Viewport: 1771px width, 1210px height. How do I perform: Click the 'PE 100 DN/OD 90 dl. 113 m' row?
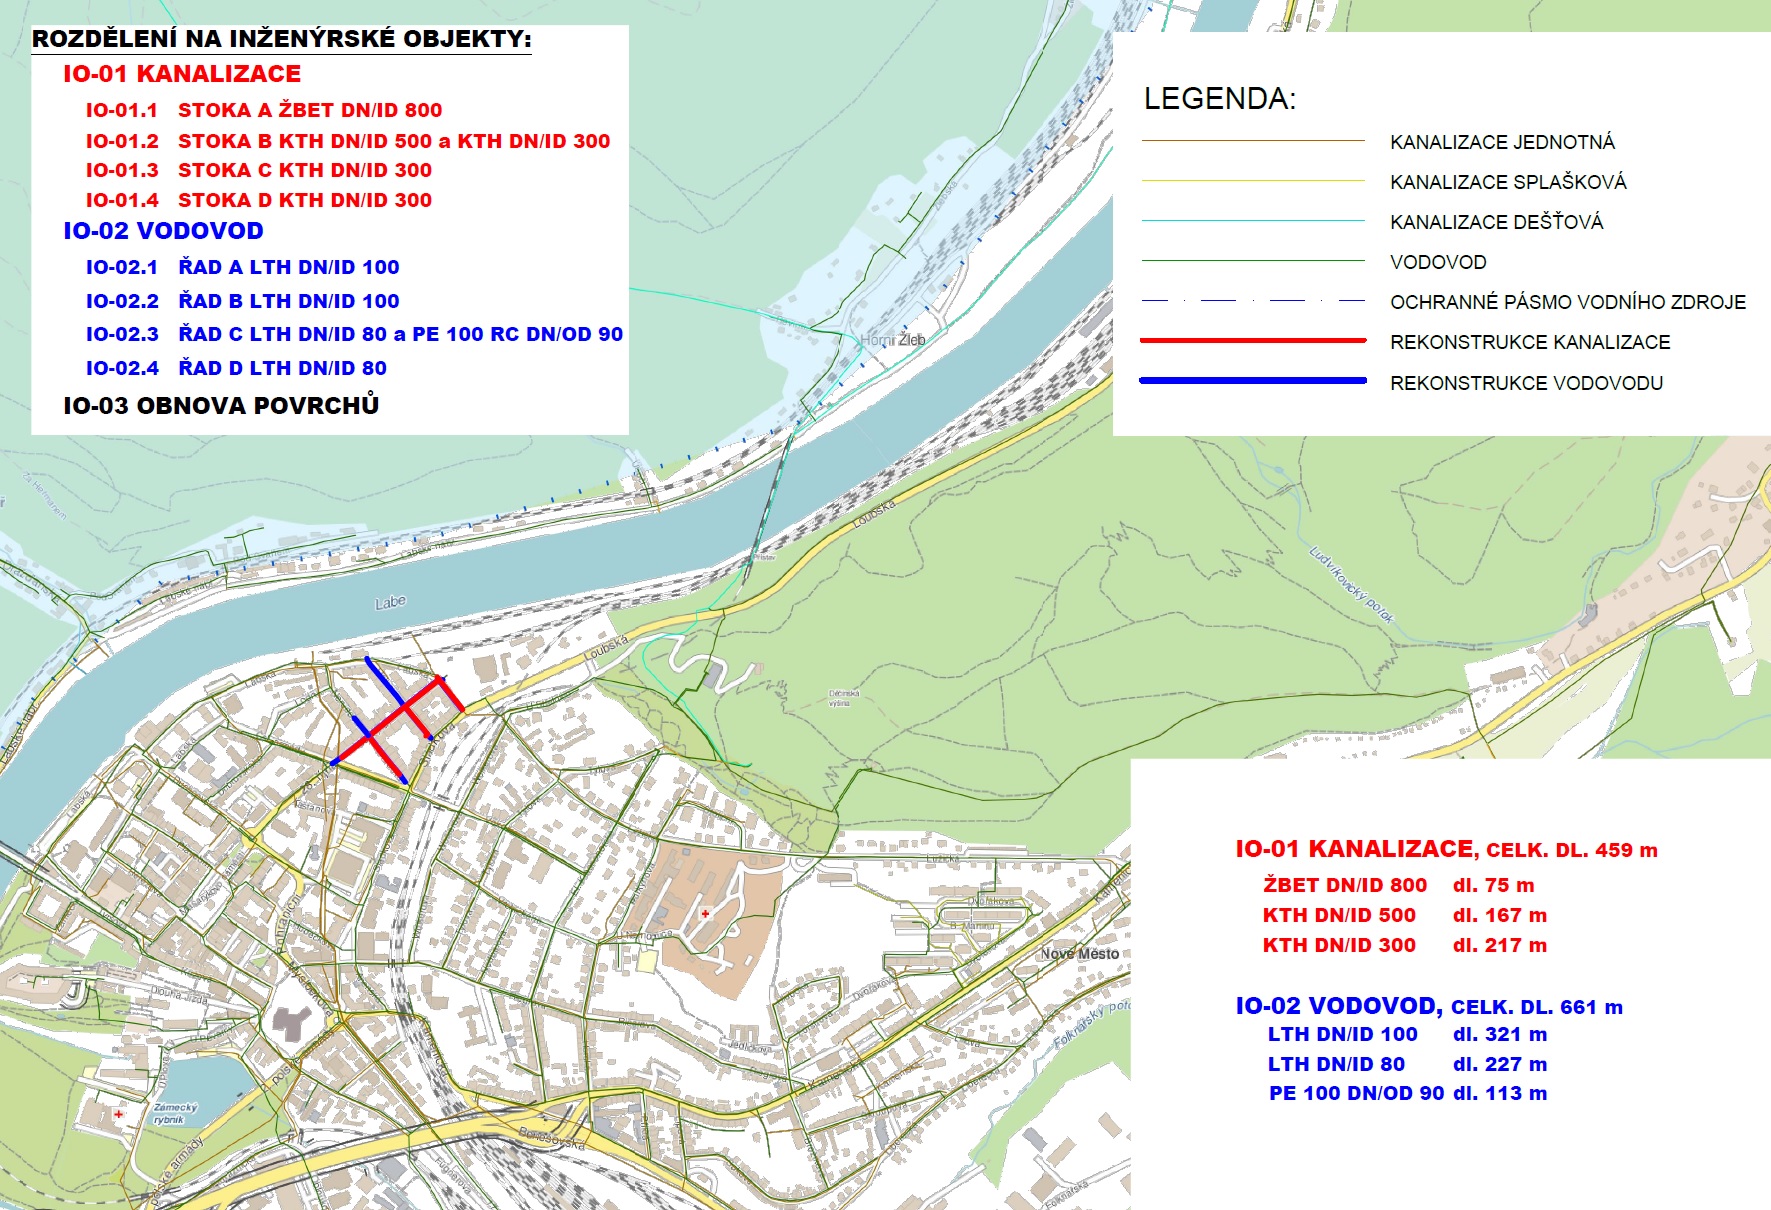click(x=1408, y=1093)
